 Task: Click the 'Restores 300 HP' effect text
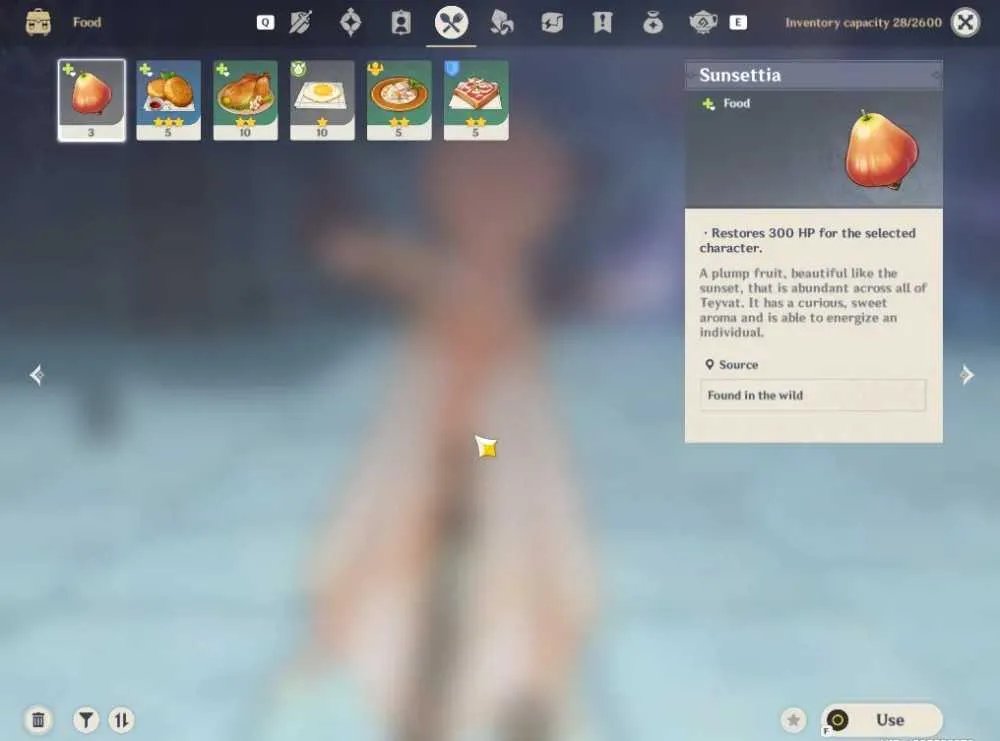point(807,240)
